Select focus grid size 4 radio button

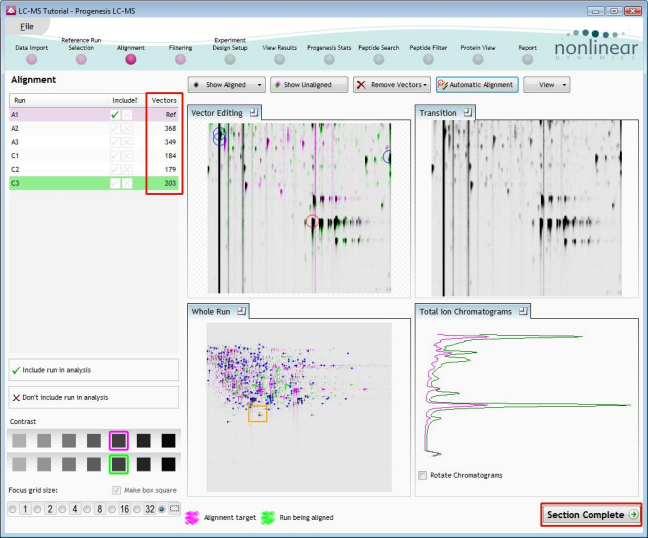point(62,509)
